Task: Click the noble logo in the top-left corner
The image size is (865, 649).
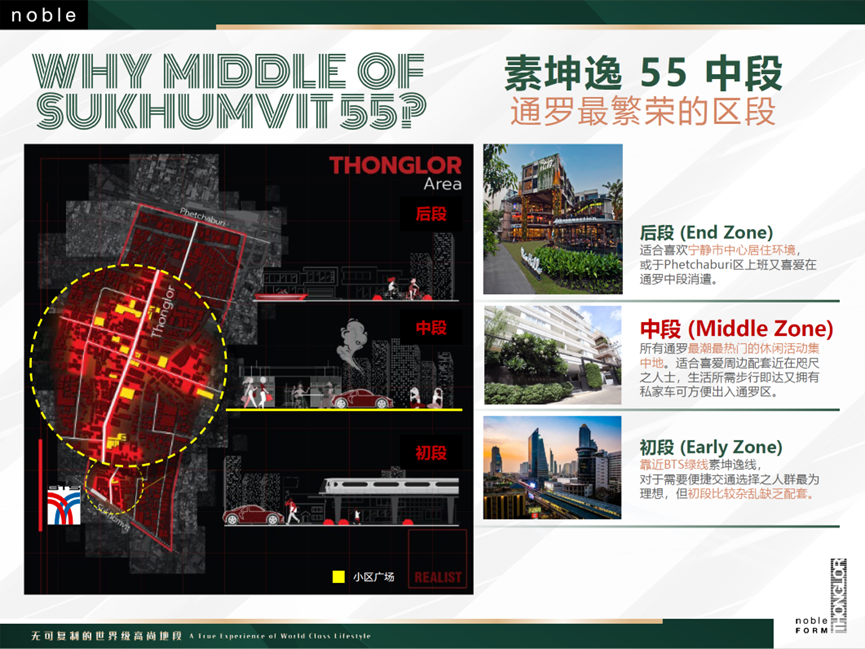Action: 43,15
